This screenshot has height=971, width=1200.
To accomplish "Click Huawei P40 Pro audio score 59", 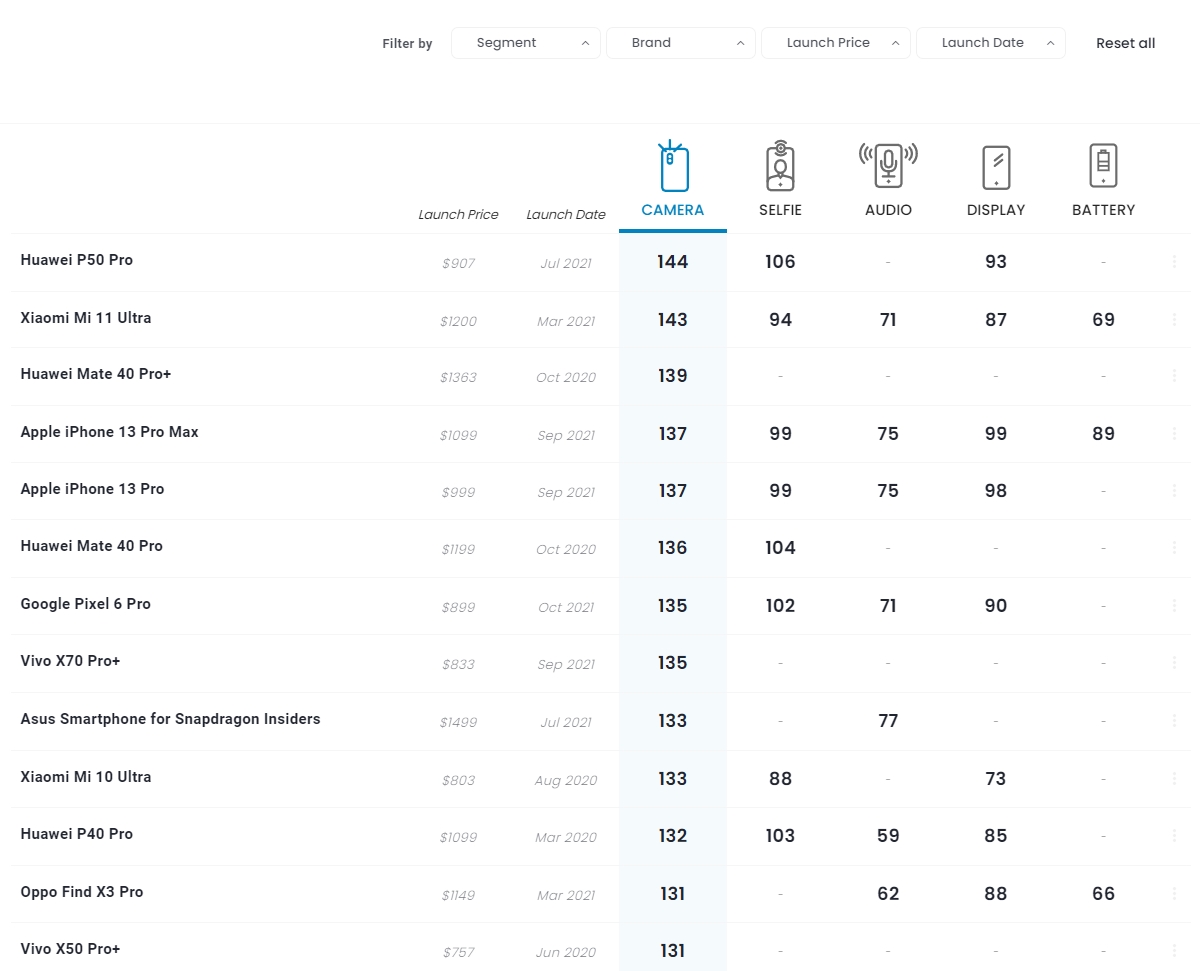I will pos(888,836).
